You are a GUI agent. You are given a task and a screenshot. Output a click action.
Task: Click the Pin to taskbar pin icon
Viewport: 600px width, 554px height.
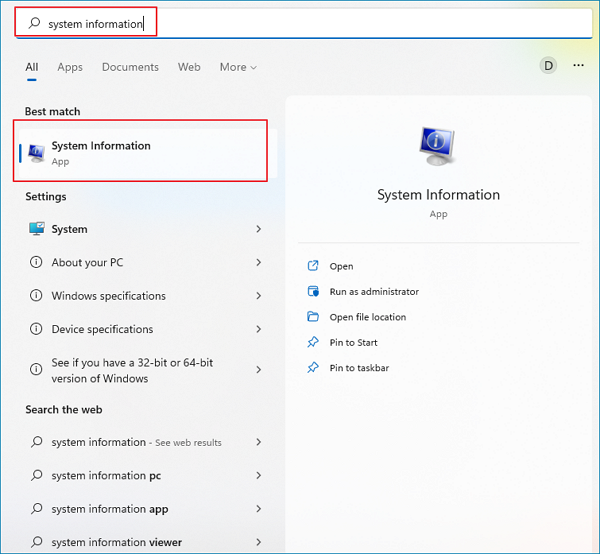313,368
